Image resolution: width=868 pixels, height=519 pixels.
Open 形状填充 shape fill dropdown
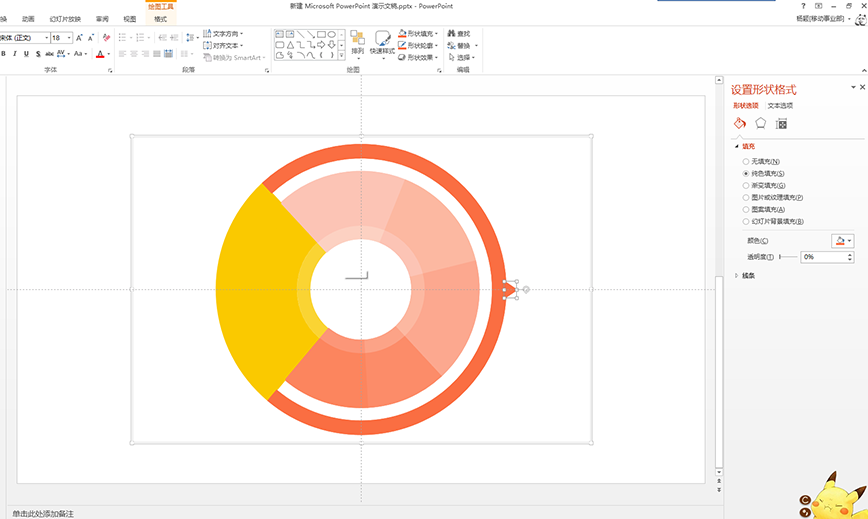coord(418,34)
